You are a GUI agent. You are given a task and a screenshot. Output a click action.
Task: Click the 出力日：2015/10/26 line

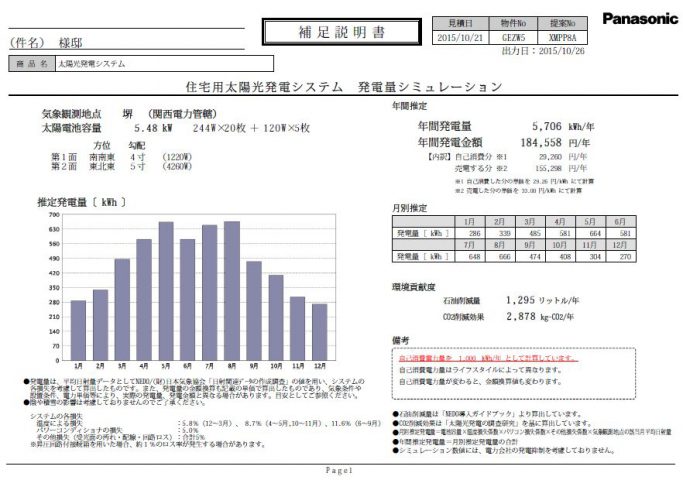tap(543, 51)
